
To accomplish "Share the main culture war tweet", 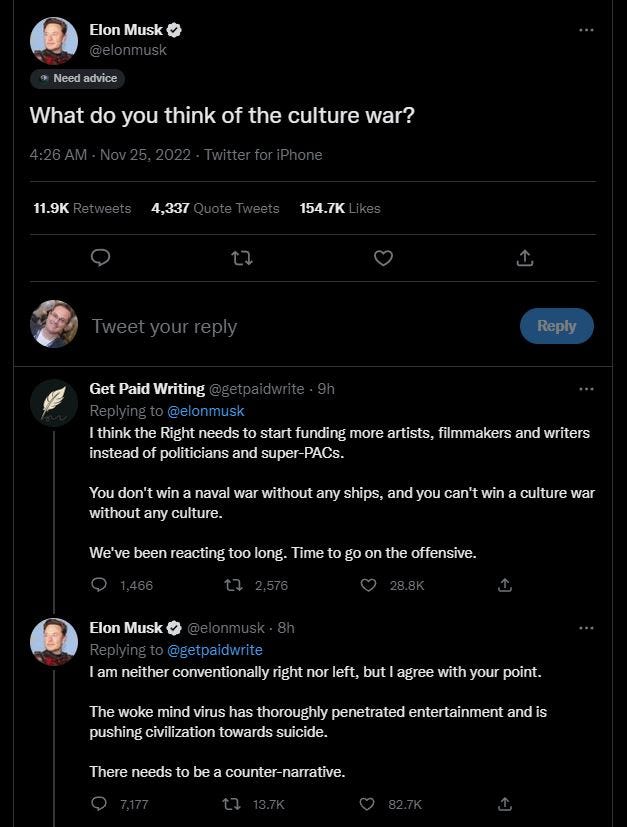I will (x=524, y=258).
